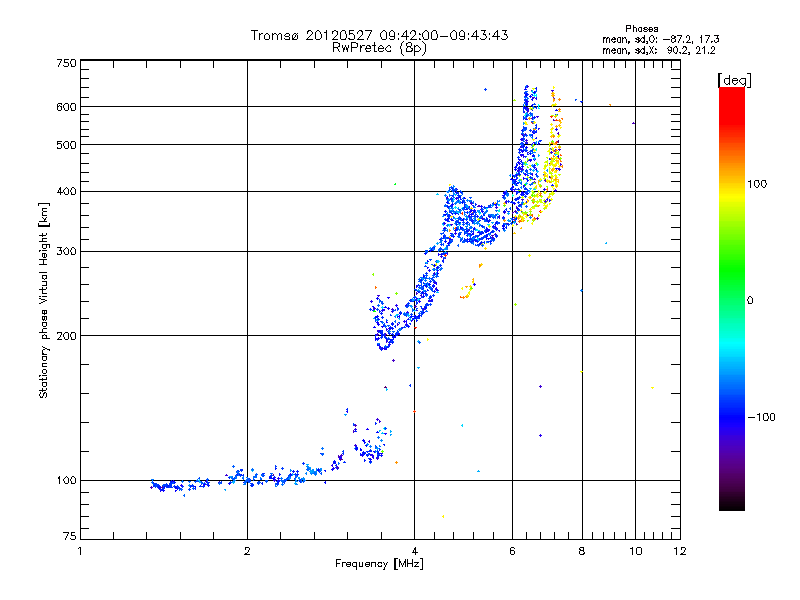The image size is (800, 600).
Task: Click the plot title 'Tromsø 20120527 09:42:00-09:43:43'
Action: (379, 35)
